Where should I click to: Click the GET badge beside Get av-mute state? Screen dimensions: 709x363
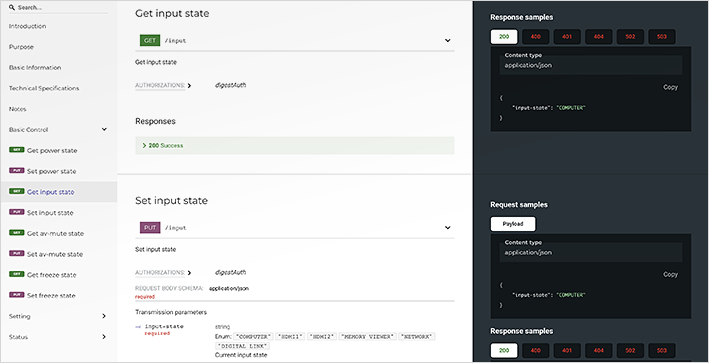coord(16,233)
